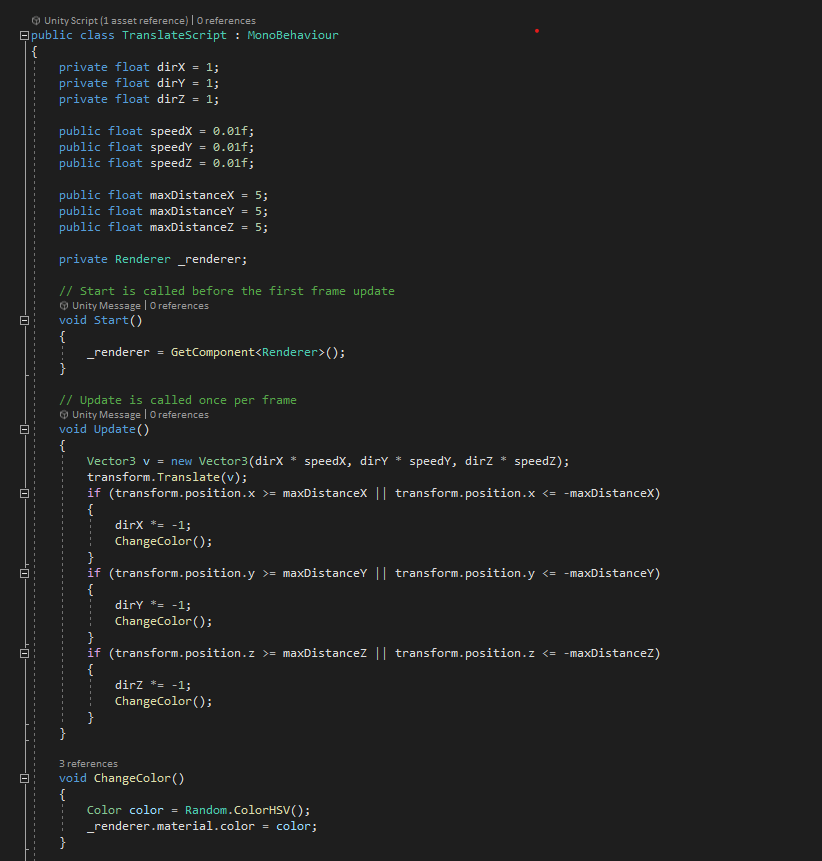Click 'Random.ColorHSV();' call
Screen dimensions: 822x861
[248, 810]
